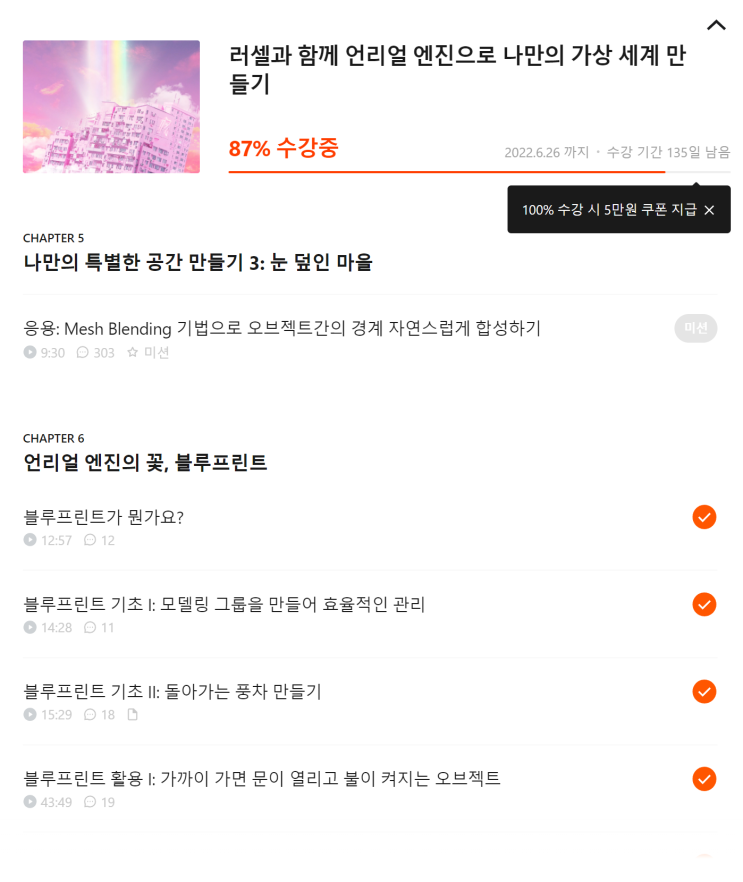Toggle completion check for 블루프린트 활용 I
This screenshot has height=882, width=743.
[x=704, y=779]
